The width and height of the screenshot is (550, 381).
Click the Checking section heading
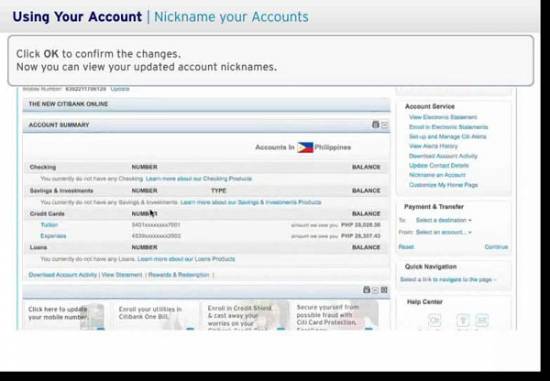[43, 167]
